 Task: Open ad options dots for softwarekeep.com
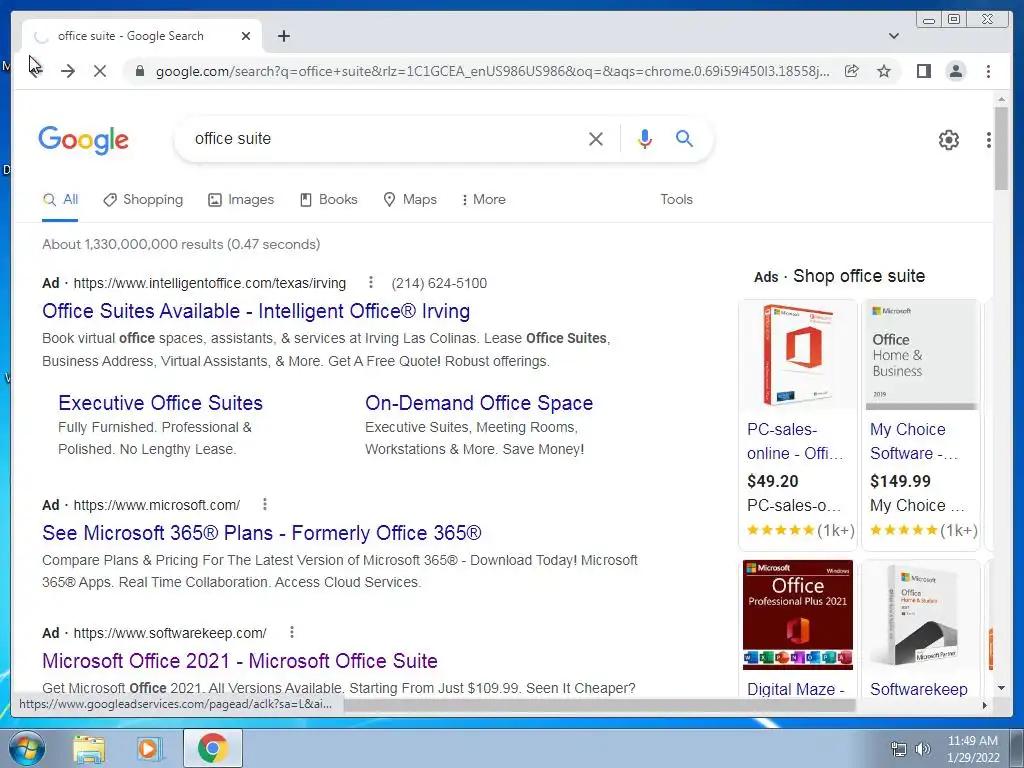[x=291, y=632]
